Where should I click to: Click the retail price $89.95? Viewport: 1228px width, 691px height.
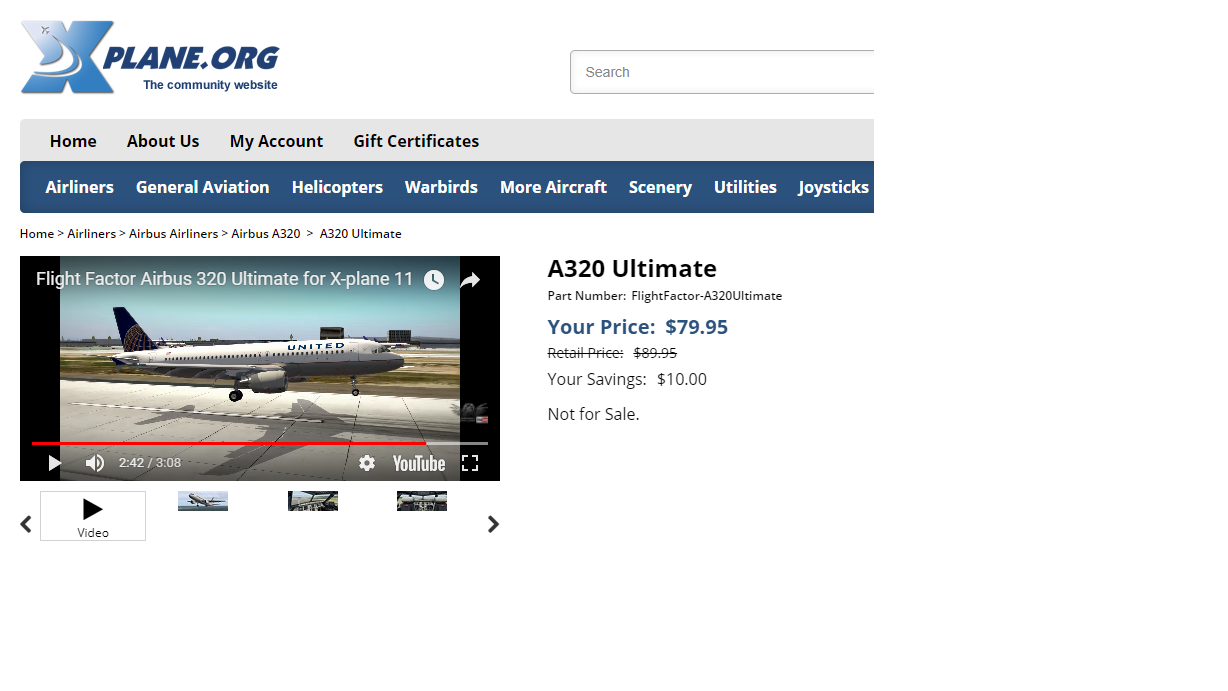pyautogui.click(x=655, y=353)
